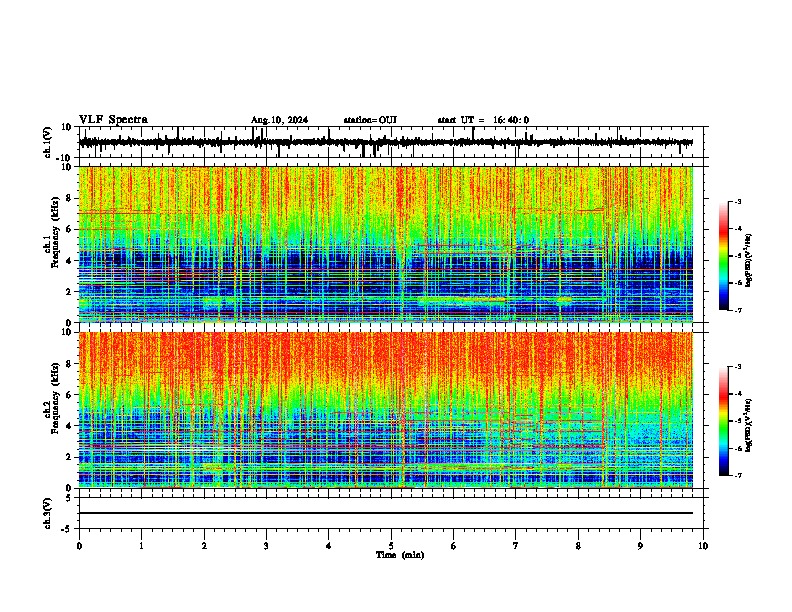The height and width of the screenshot is (612, 792).
Task: Click the time axis tick '0'
Action: [x=79, y=546]
